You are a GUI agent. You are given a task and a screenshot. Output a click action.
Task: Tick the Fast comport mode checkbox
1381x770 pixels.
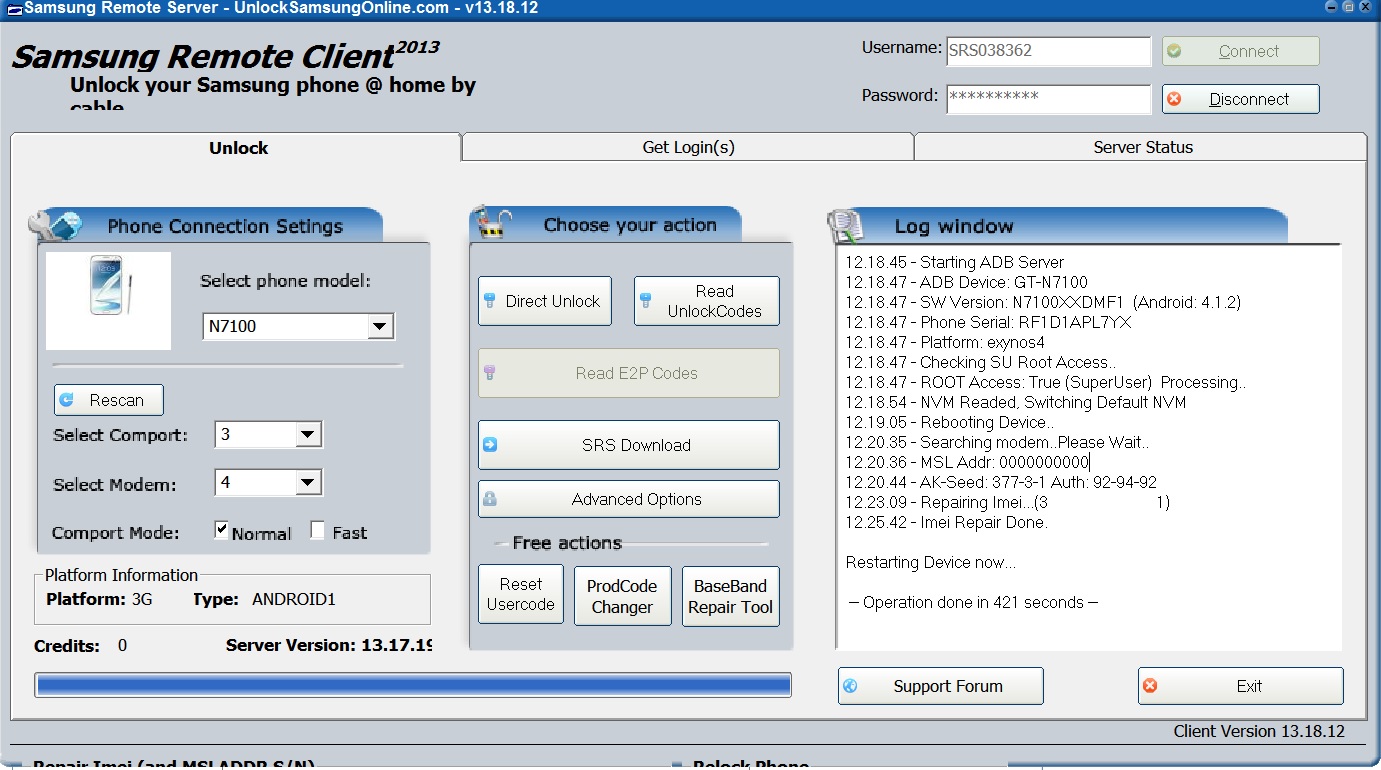[318, 531]
